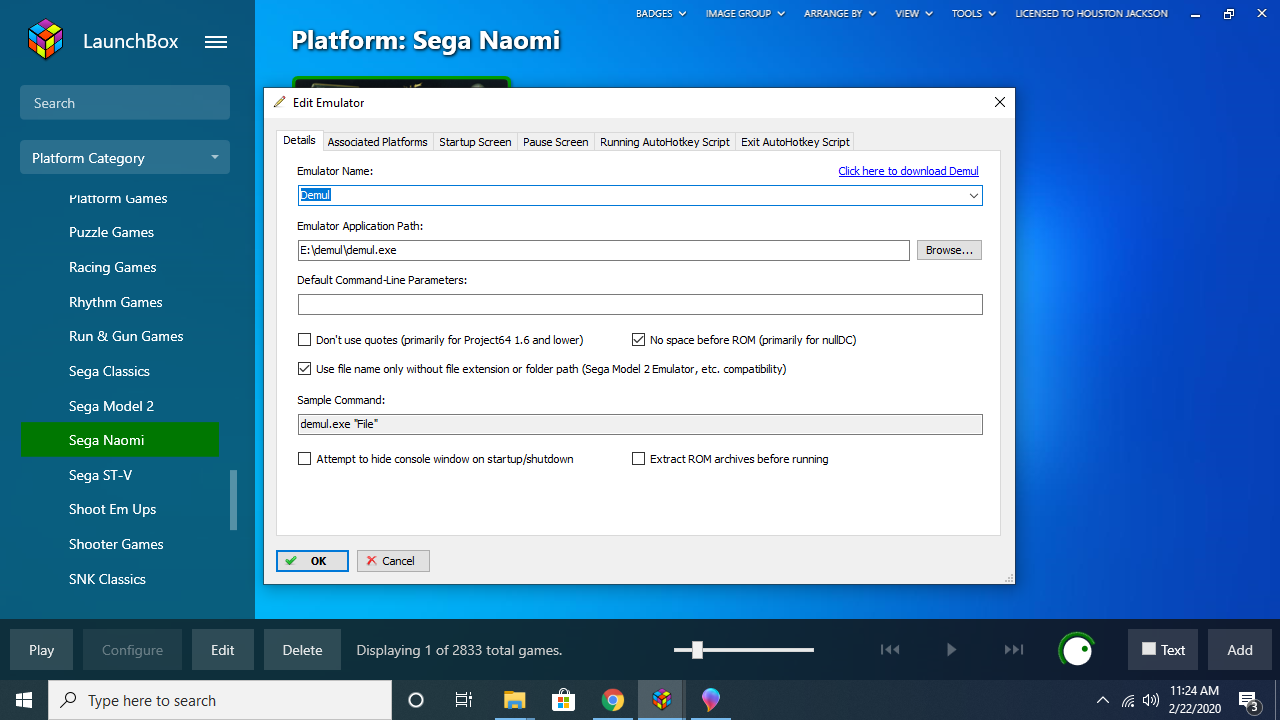1280x720 pixels.
Task: Uncheck No space before ROM
Action: click(x=639, y=340)
